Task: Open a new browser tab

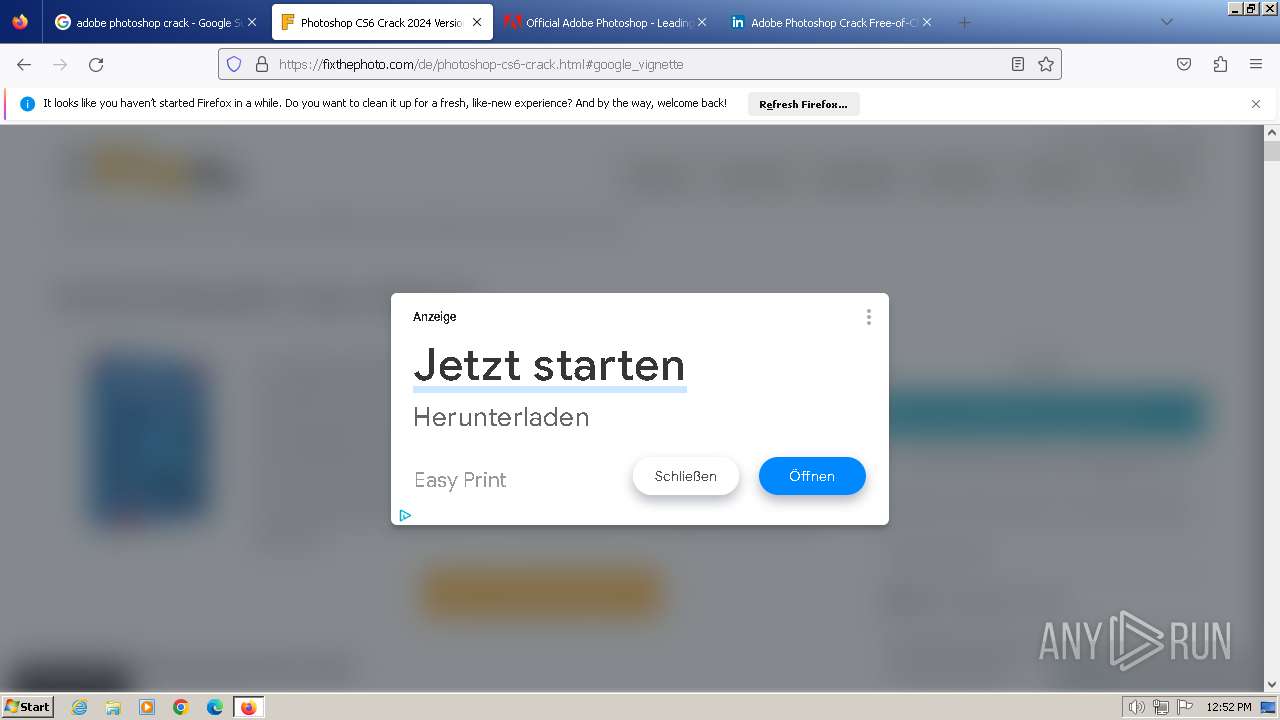Action: click(x=964, y=22)
